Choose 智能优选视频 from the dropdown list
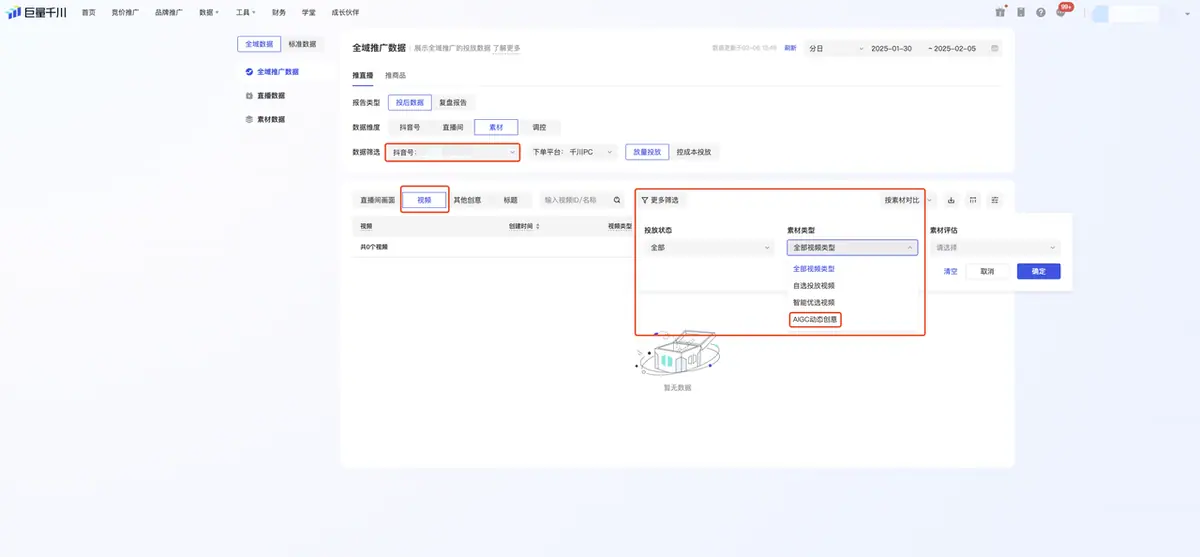 pyautogui.click(x=814, y=301)
